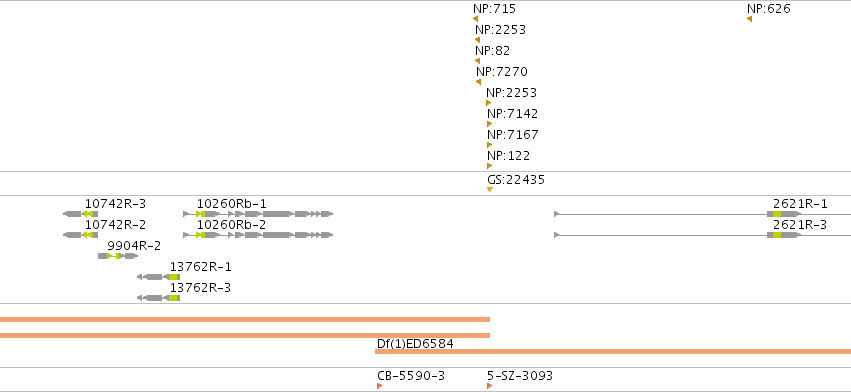
Task: Select the 2621R-1 transcript glyph
Action: [702, 214]
